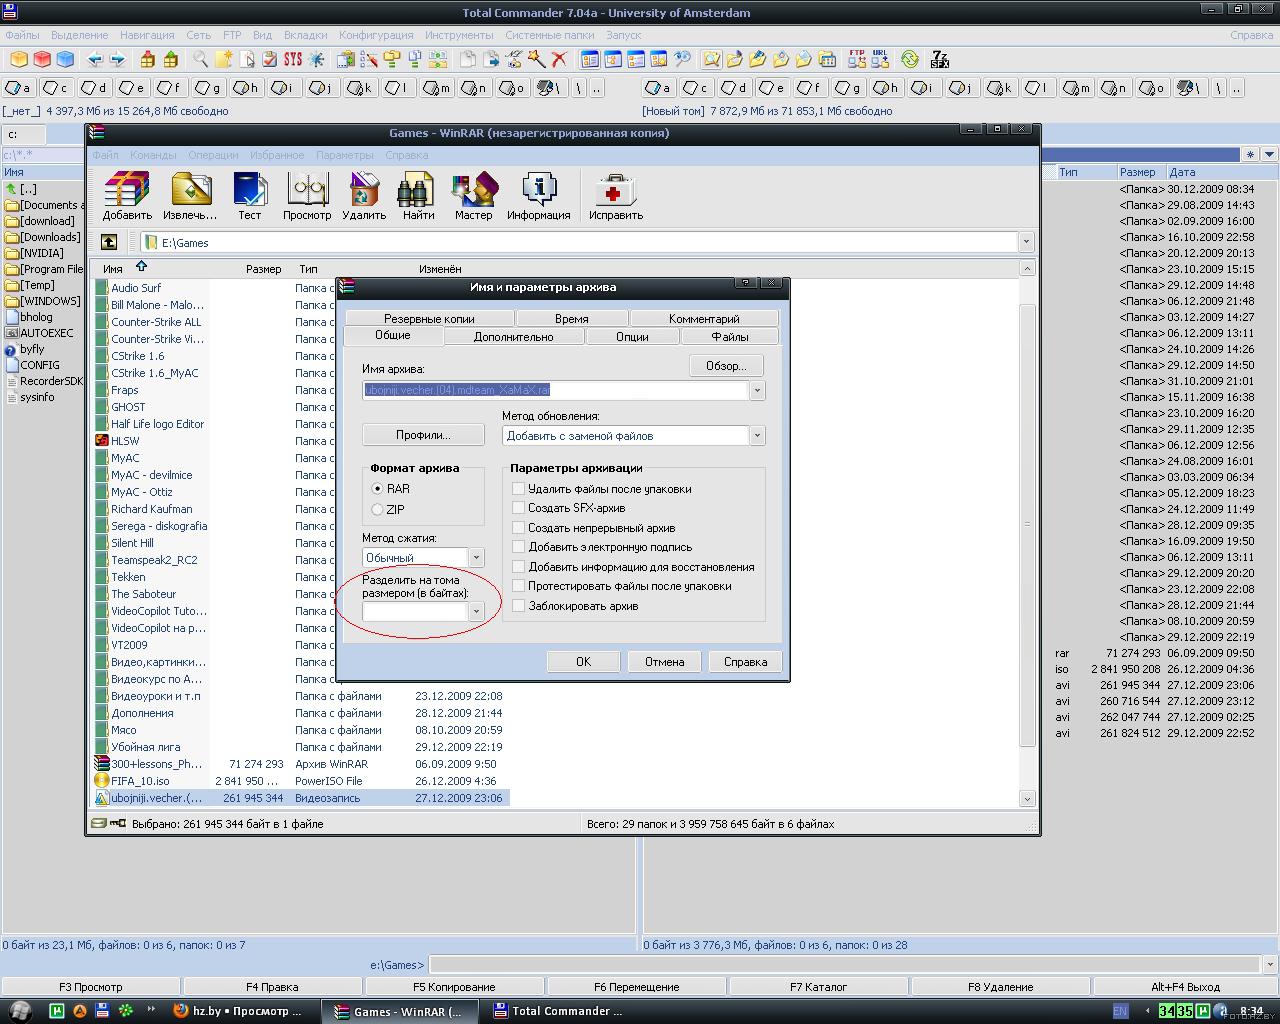
Task: Click the 7z SFX icon in Total Commander
Action: (x=939, y=59)
